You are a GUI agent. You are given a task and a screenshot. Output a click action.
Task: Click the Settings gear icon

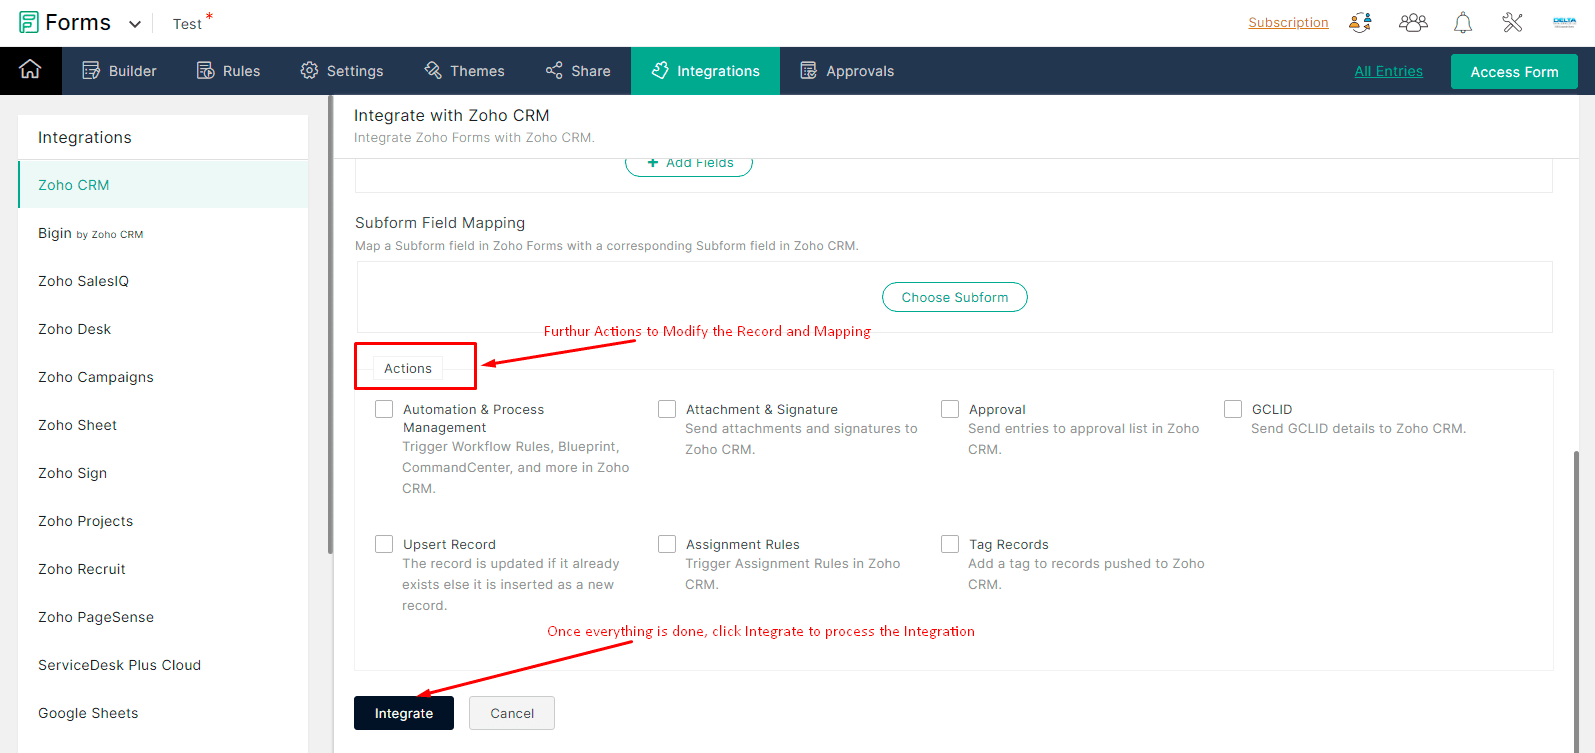tap(309, 70)
